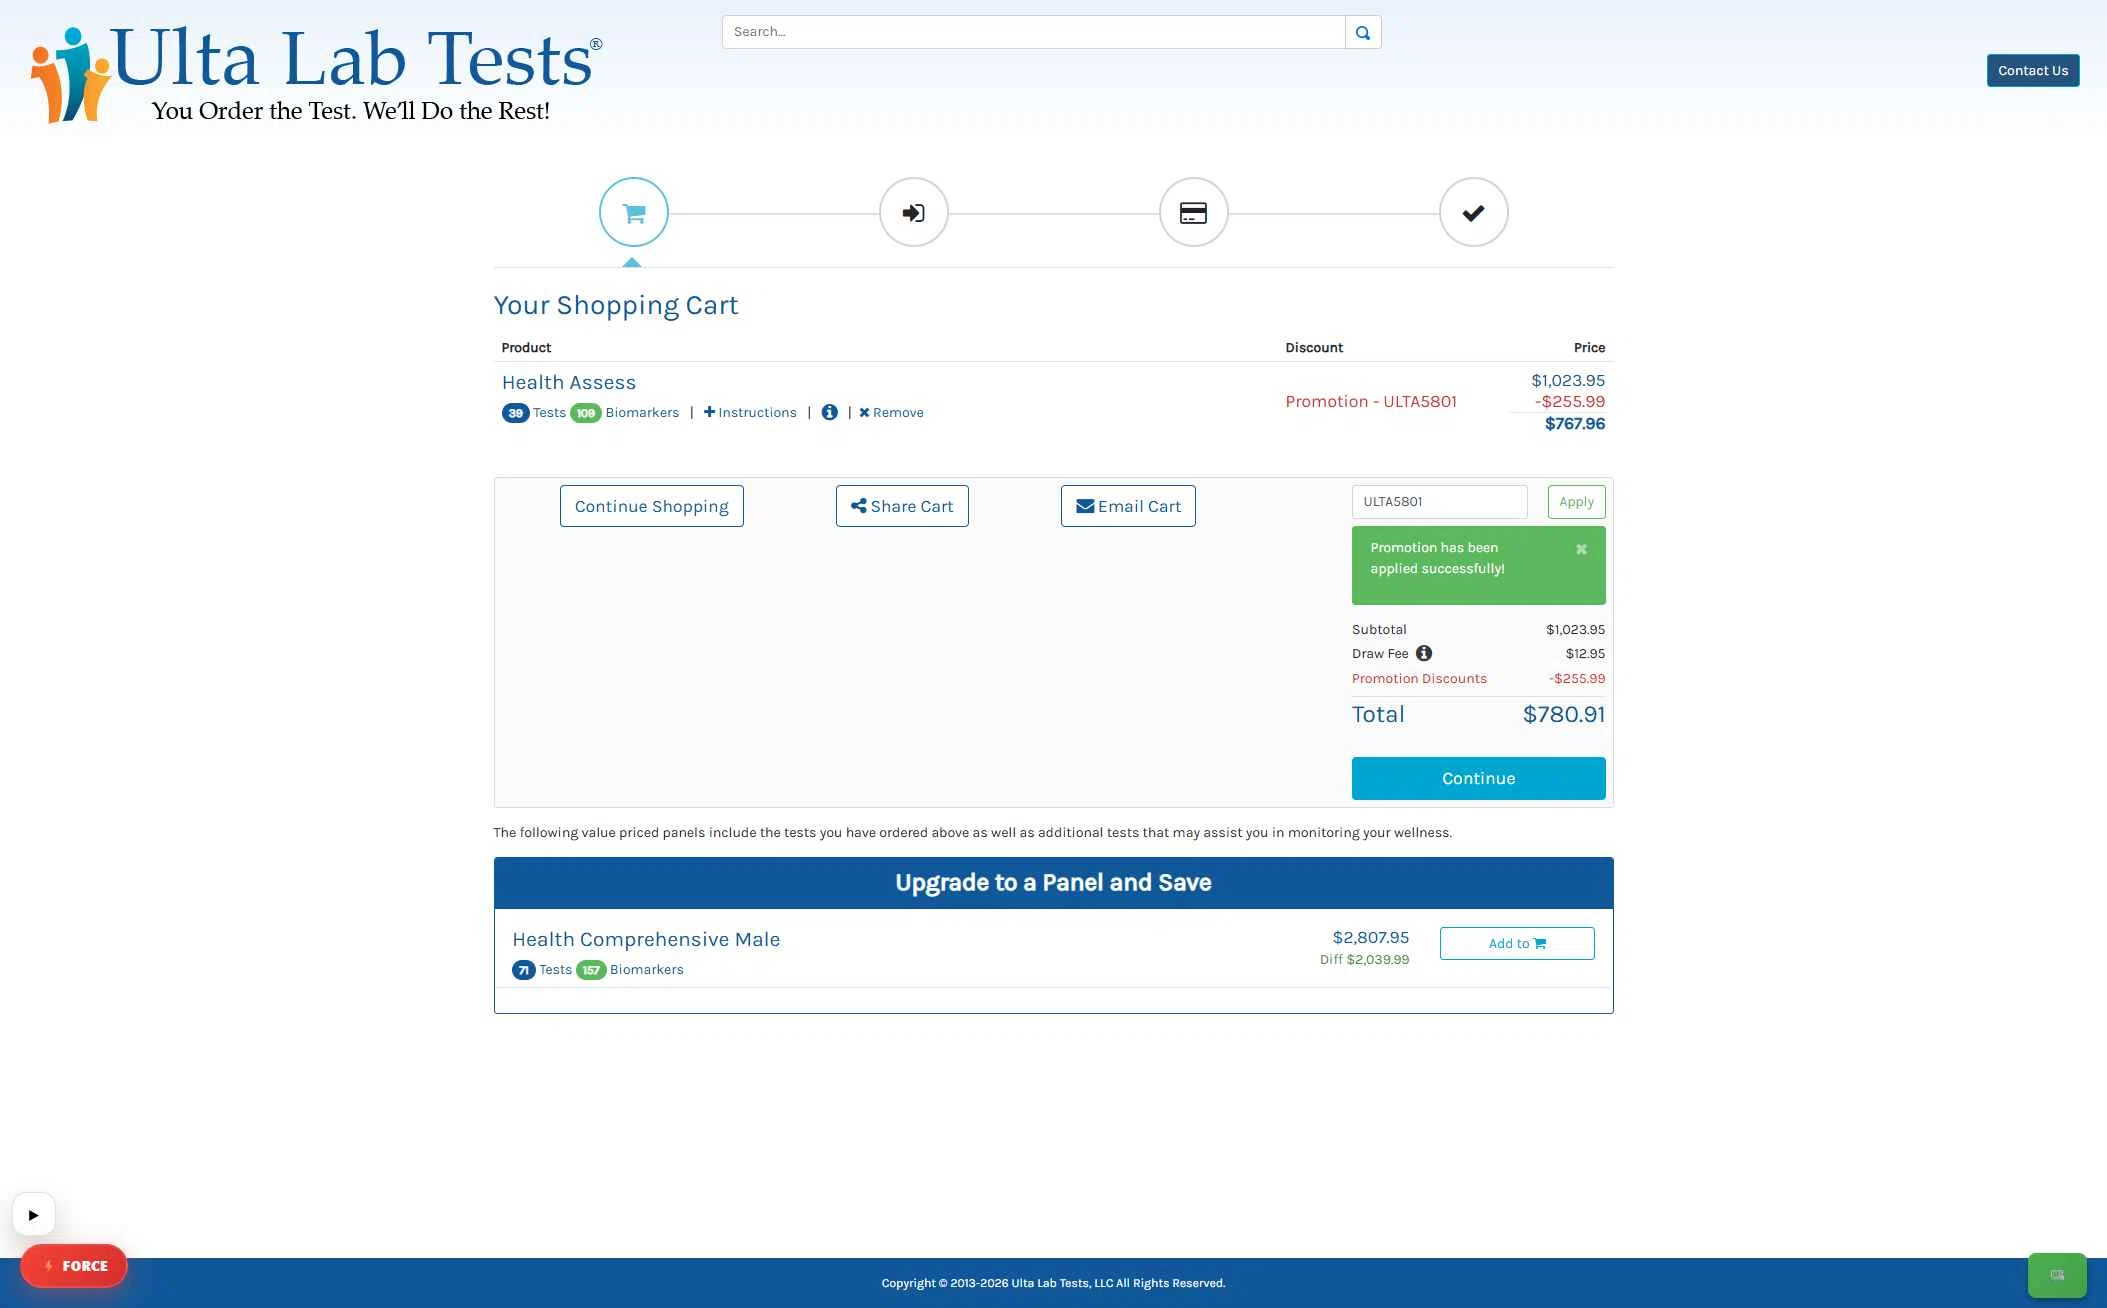2107x1308 pixels.
Task: Click the credit card payment step icon
Action: pyautogui.click(x=1193, y=212)
